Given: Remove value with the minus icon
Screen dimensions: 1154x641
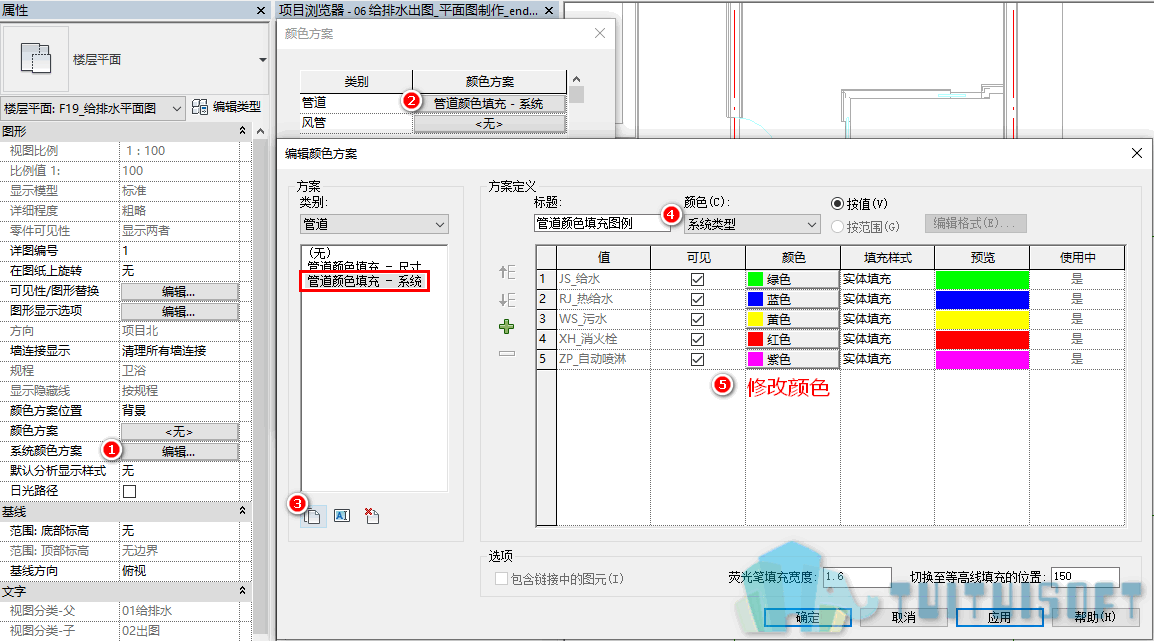Looking at the screenshot, I should tap(506, 353).
